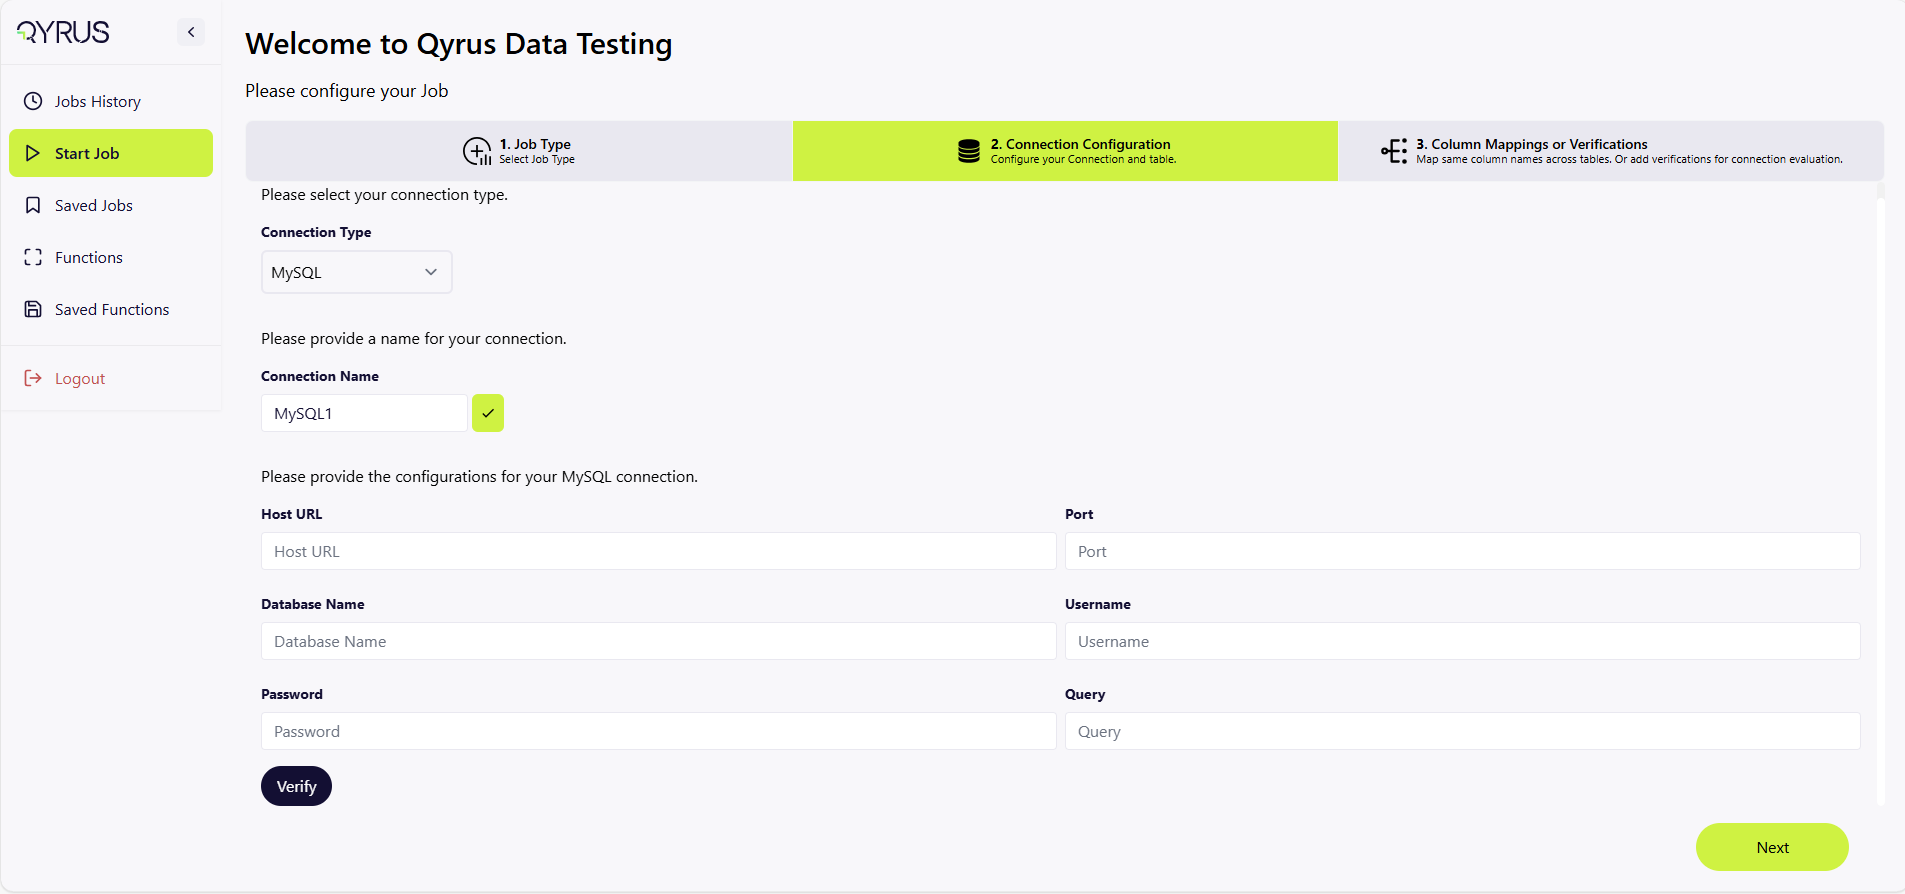
Task: Click the Start Job play icon
Action: [33, 153]
